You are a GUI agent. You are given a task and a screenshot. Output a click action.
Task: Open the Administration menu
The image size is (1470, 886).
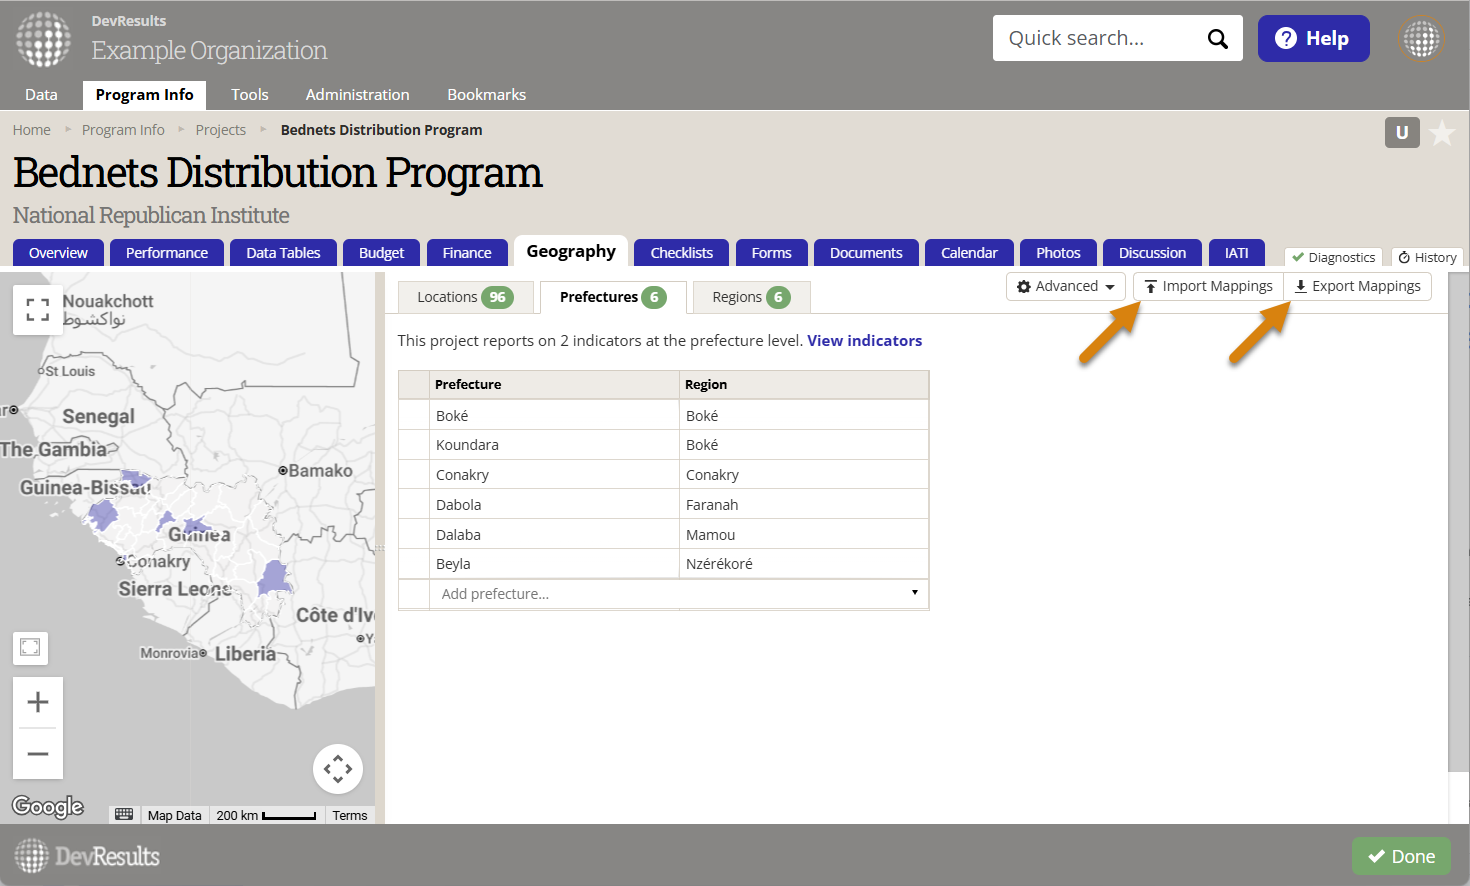[x=358, y=95]
